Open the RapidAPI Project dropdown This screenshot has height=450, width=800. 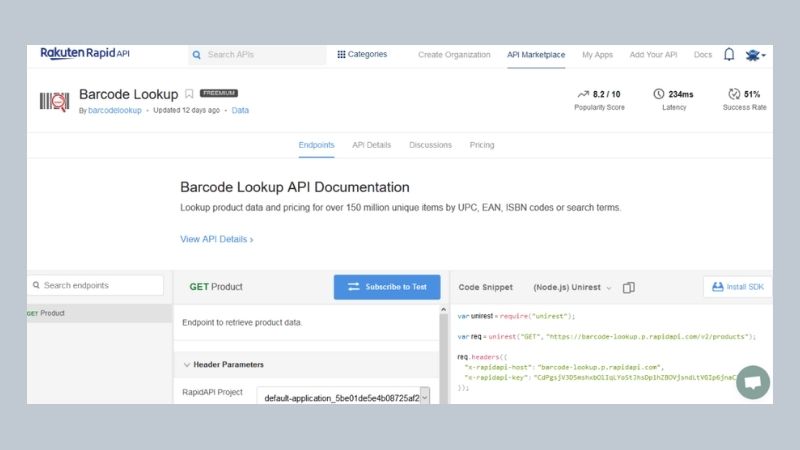(343, 397)
